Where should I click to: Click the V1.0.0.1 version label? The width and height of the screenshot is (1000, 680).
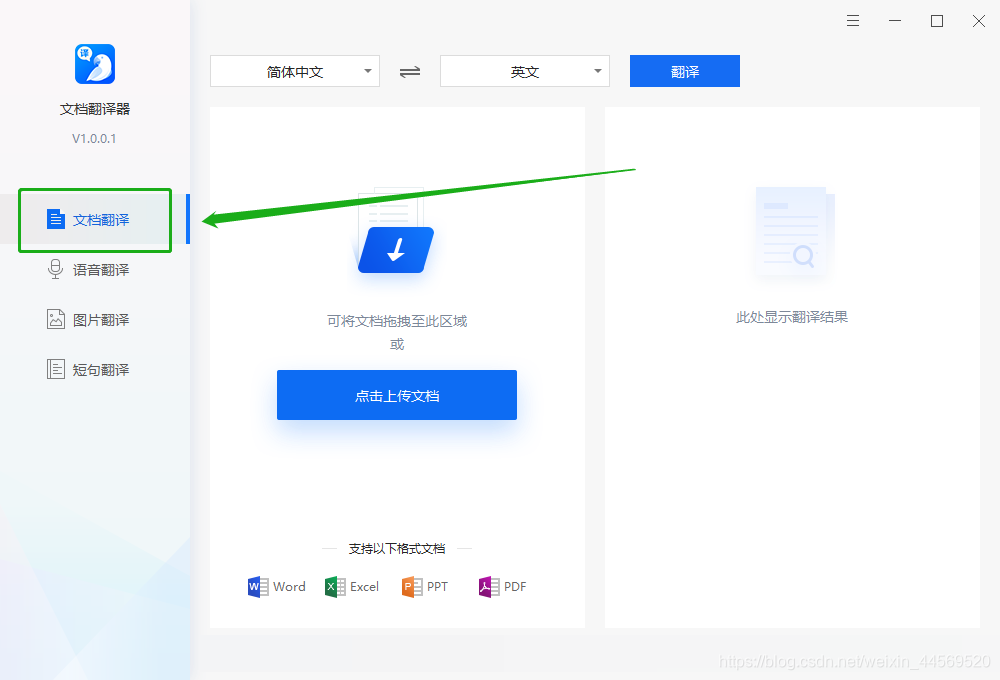[x=94, y=138]
